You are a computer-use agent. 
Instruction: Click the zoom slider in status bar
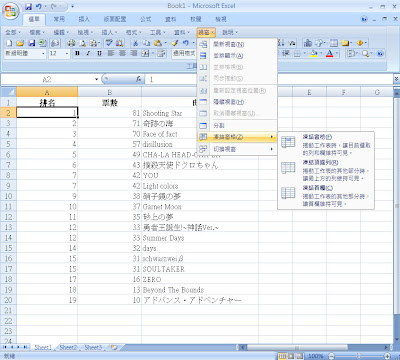coord(359,356)
